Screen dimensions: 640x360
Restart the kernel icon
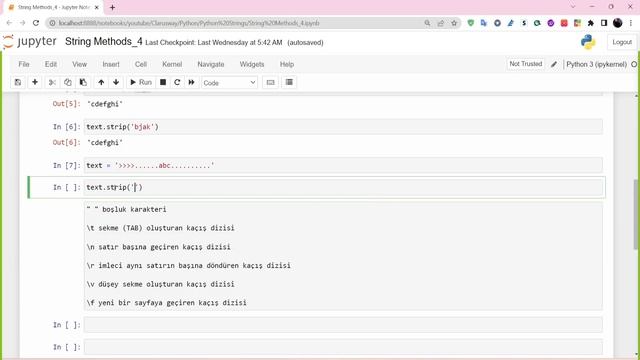coord(177,82)
